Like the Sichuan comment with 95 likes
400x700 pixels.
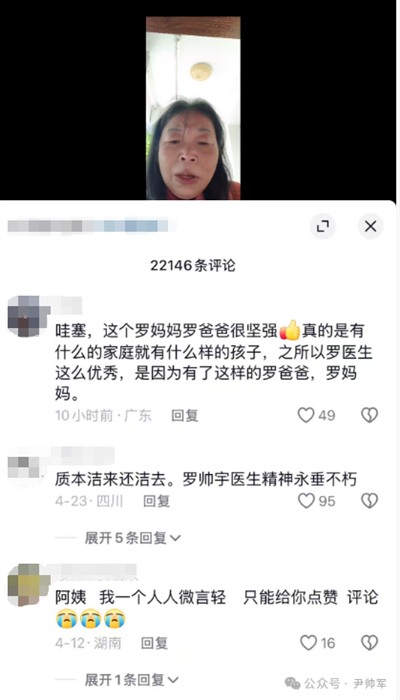pyautogui.click(x=306, y=501)
